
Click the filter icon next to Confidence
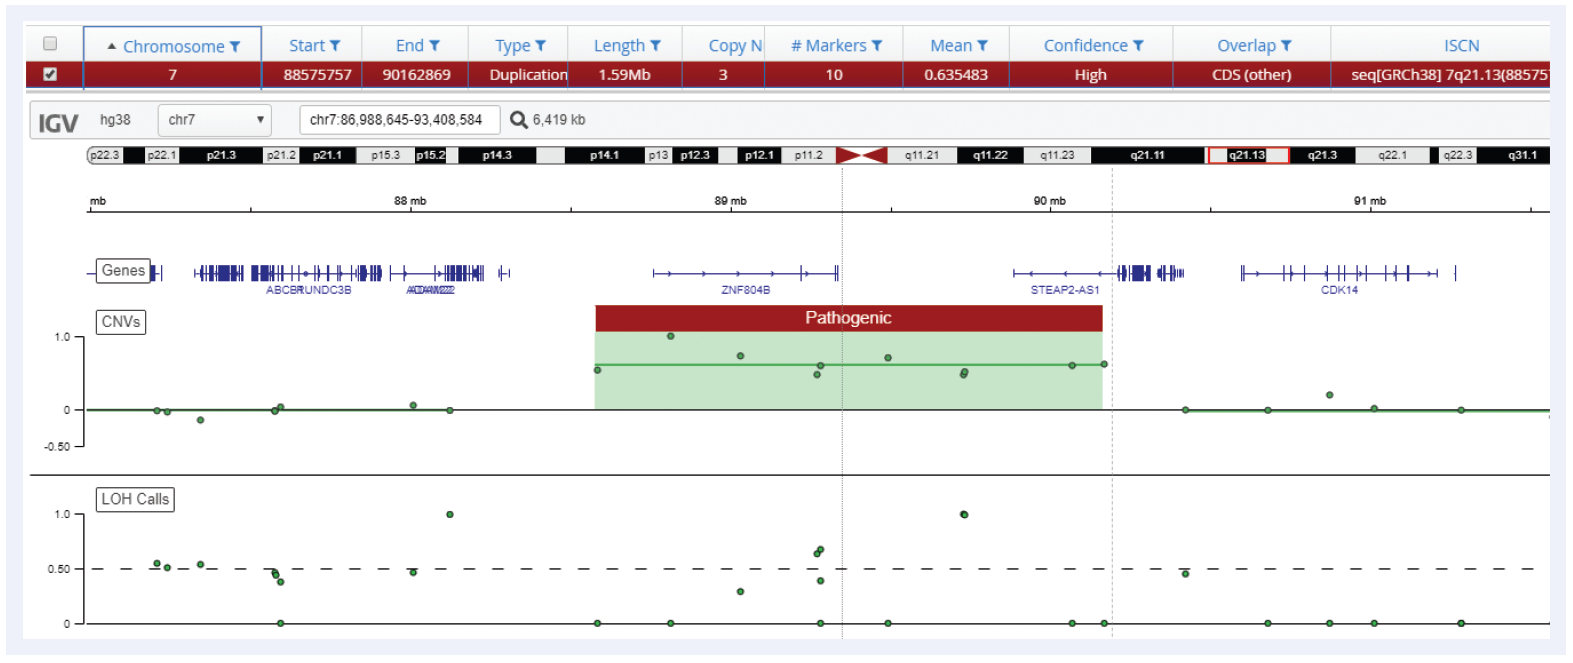[x=1138, y=46]
